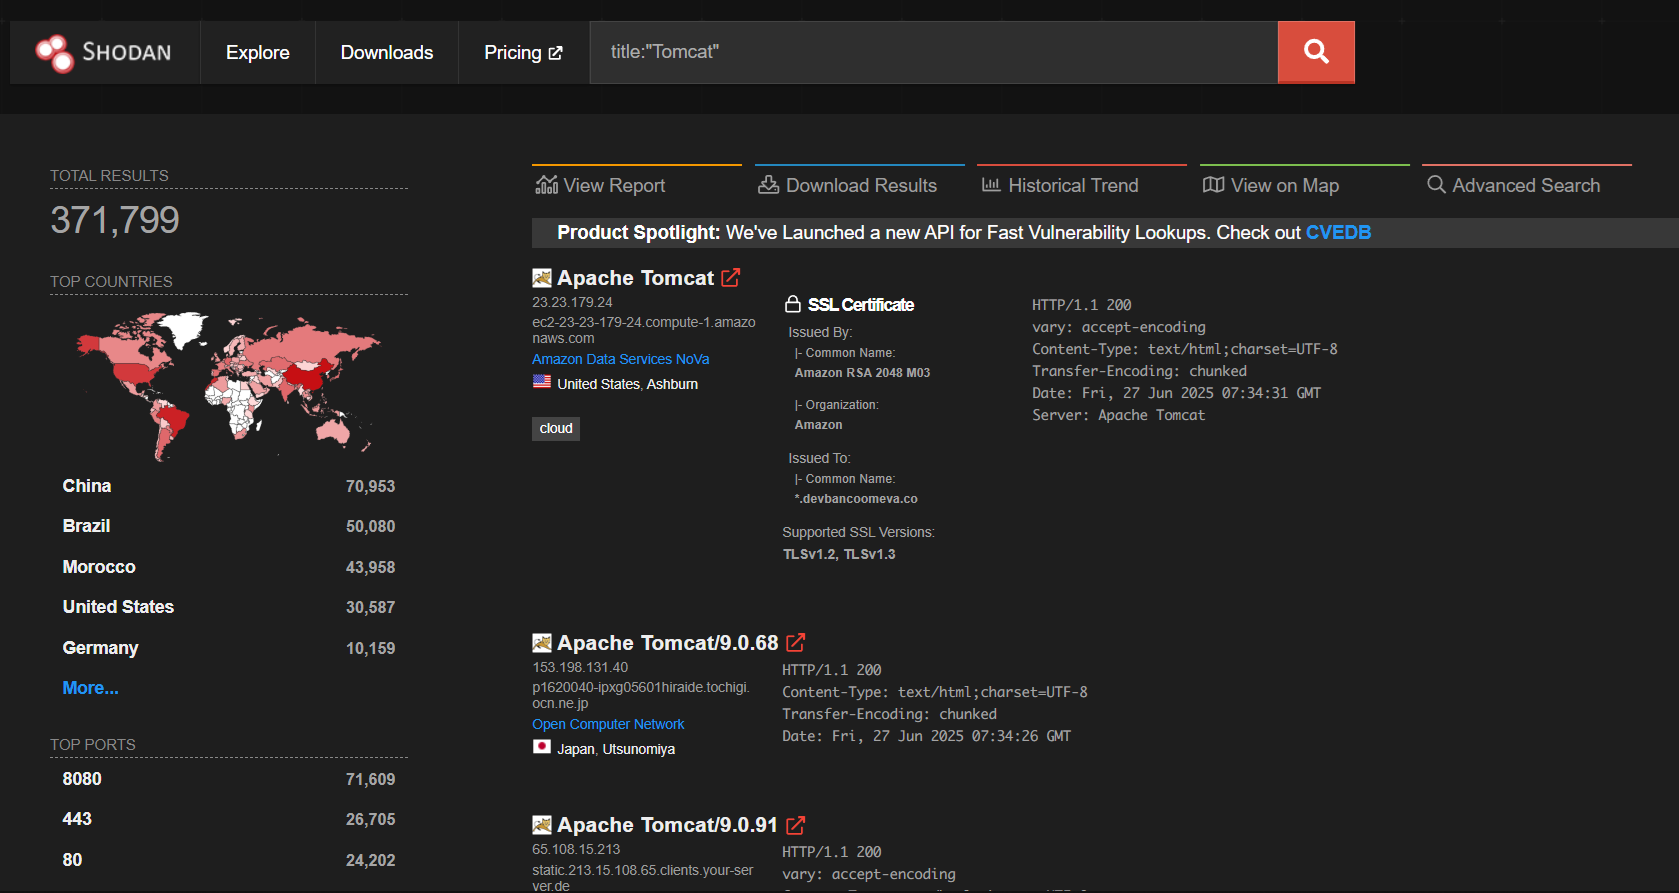Click common name *.devbancoomeva.co
1679x893 pixels.
coord(856,498)
